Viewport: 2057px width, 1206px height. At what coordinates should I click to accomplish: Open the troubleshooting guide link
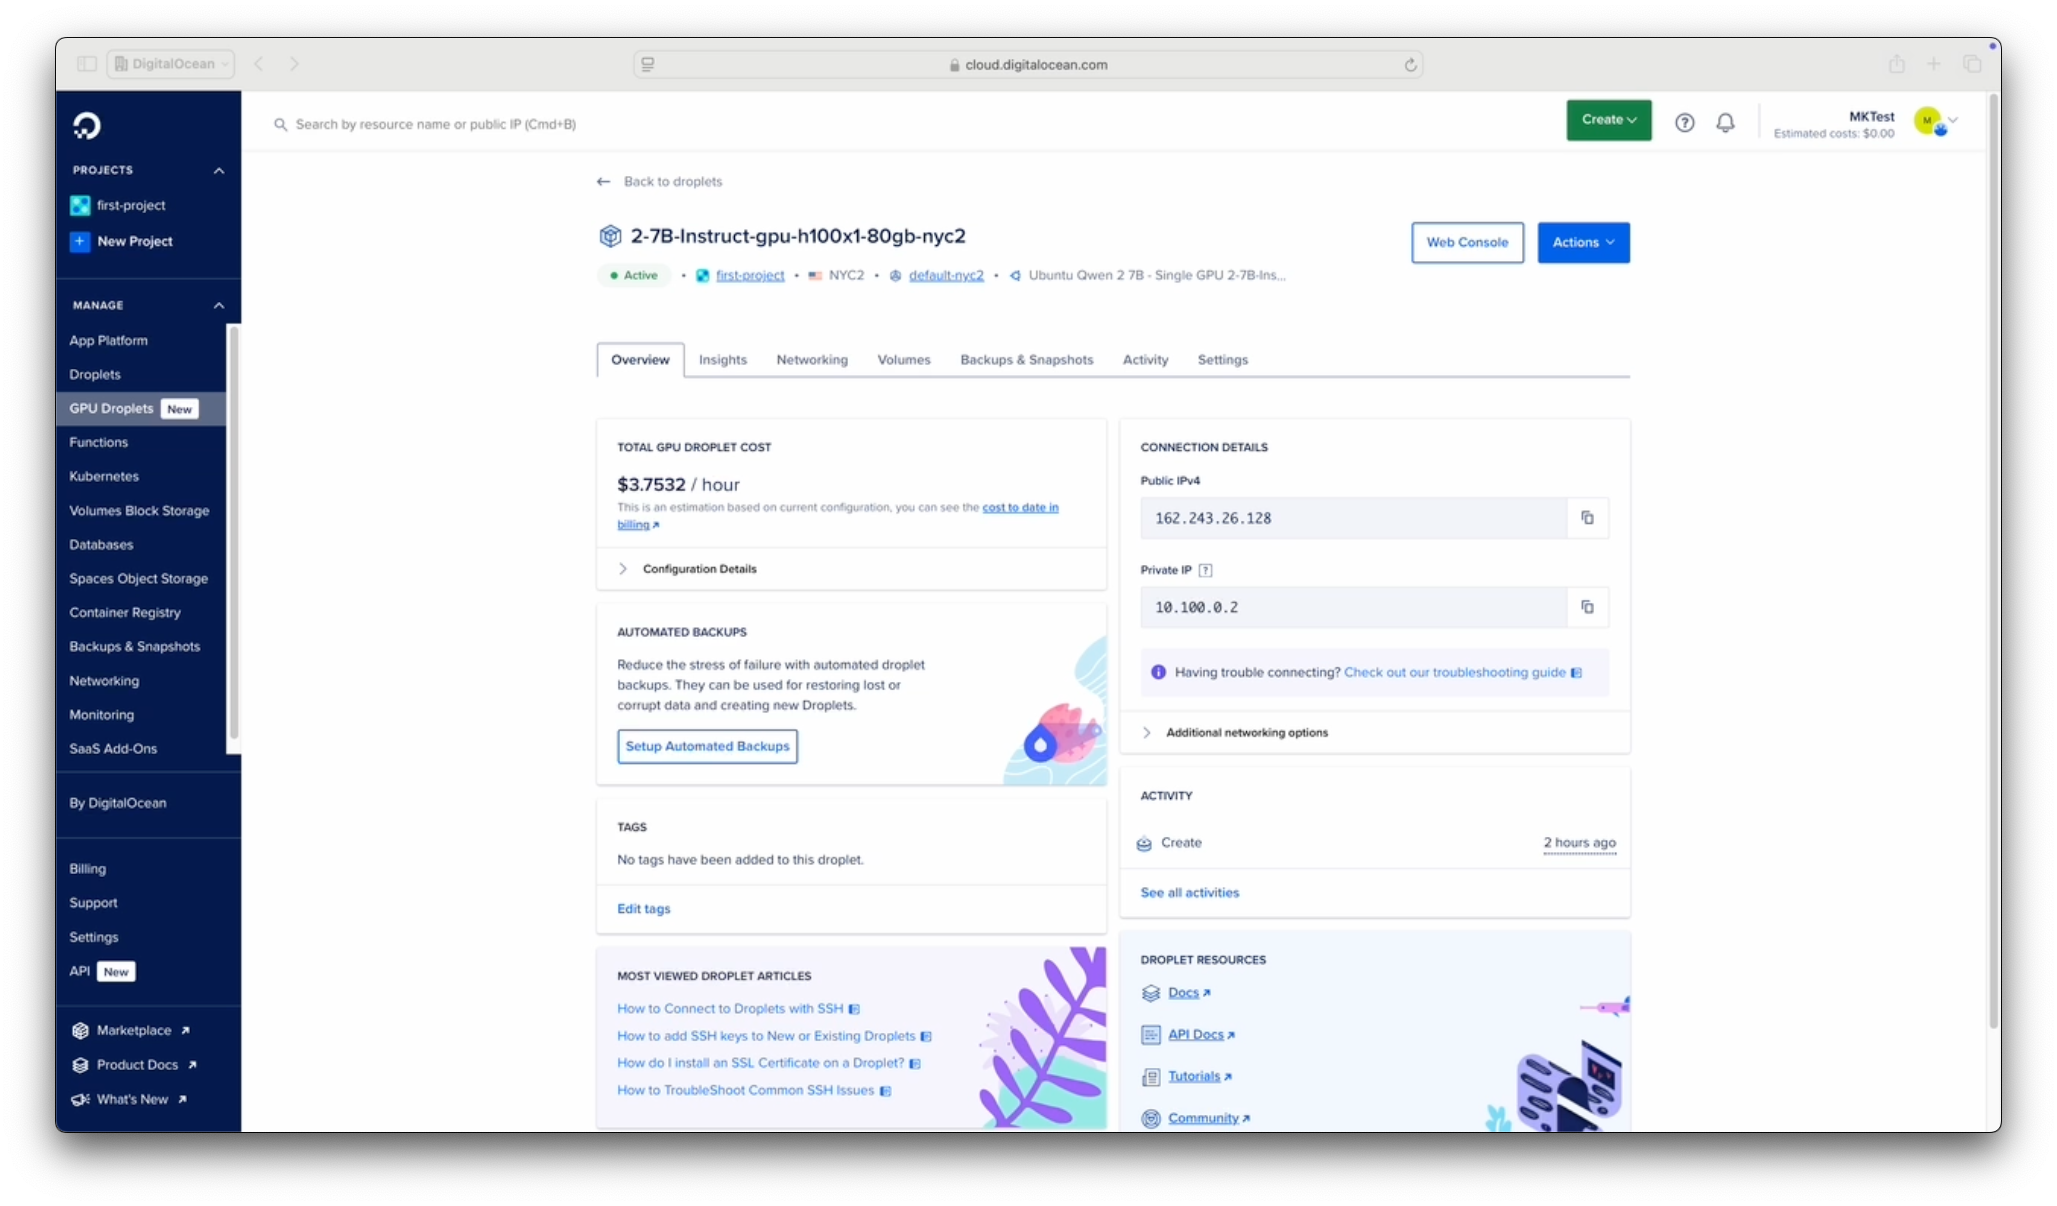(x=1455, y=672)
